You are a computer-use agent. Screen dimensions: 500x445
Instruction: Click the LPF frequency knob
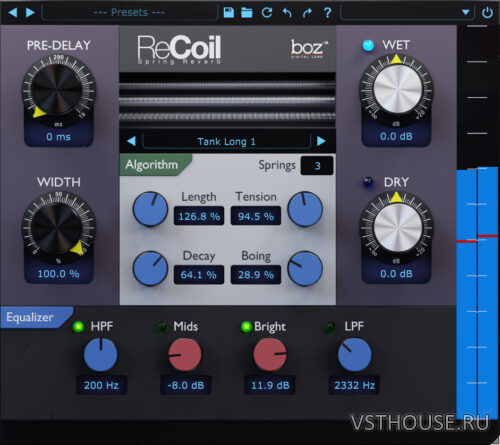tap(354, 354)
